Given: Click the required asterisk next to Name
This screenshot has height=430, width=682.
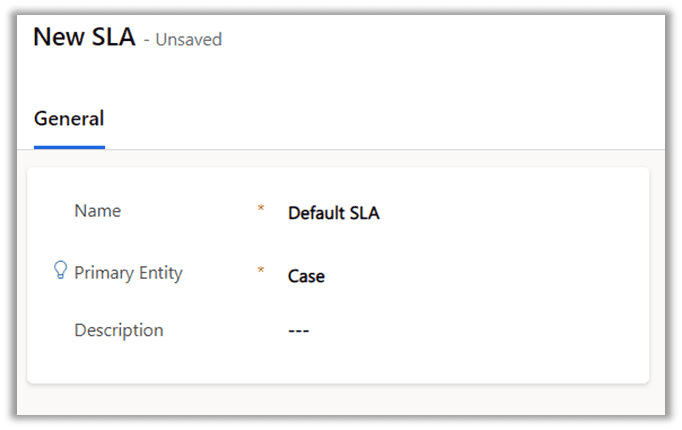Looking at the screenshot, I should click(261, 208).
